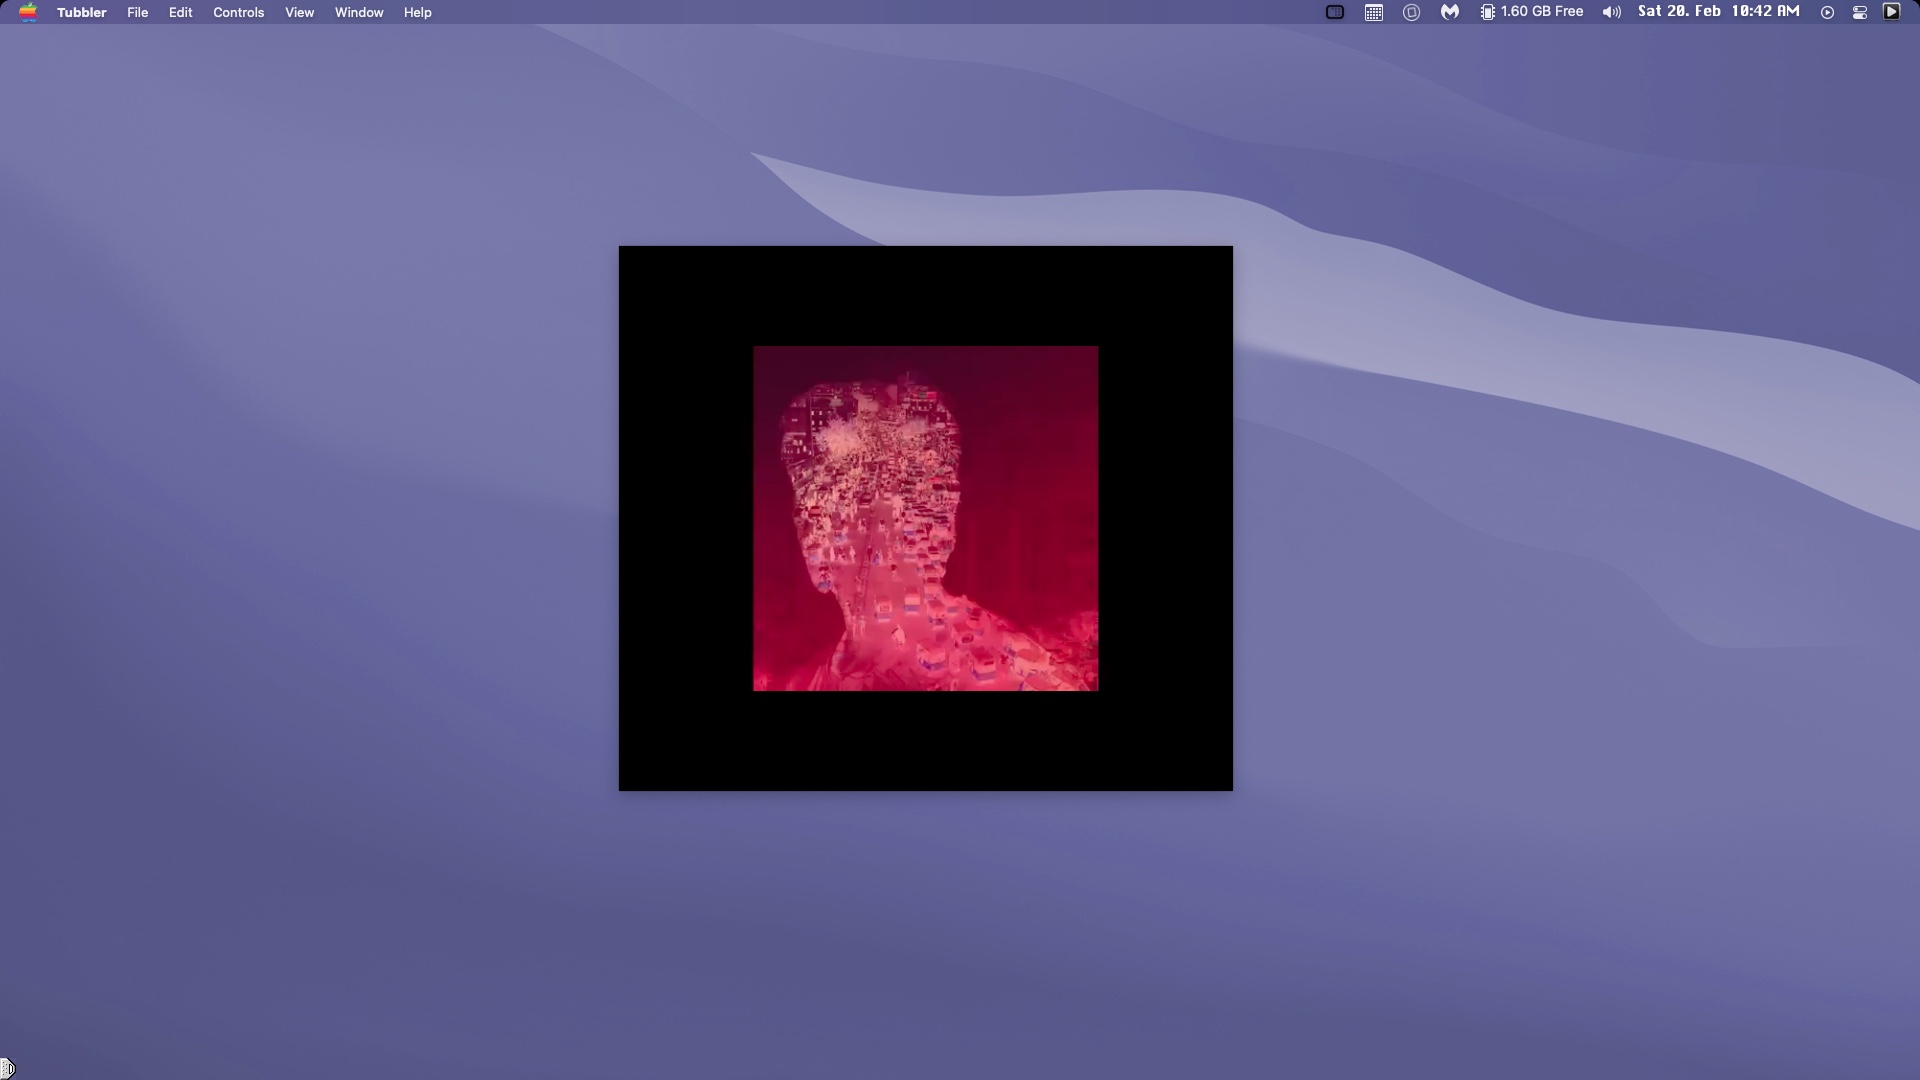Expand the Window menu
Viewport: 1920px width, 1080px height.
pos(359,12)
